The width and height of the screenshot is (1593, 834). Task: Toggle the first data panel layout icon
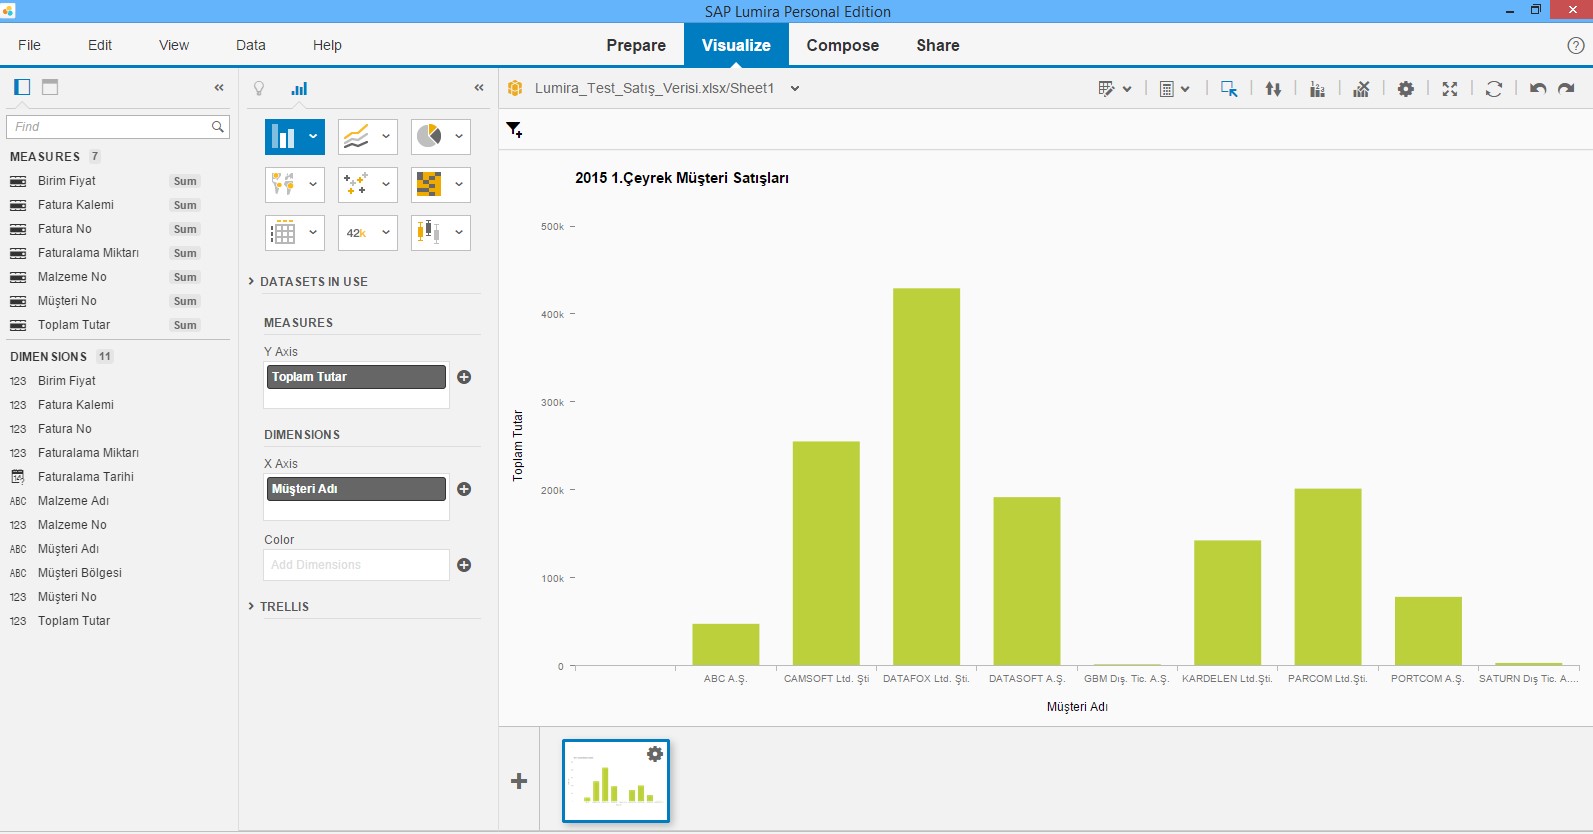(x=22, y=87)
